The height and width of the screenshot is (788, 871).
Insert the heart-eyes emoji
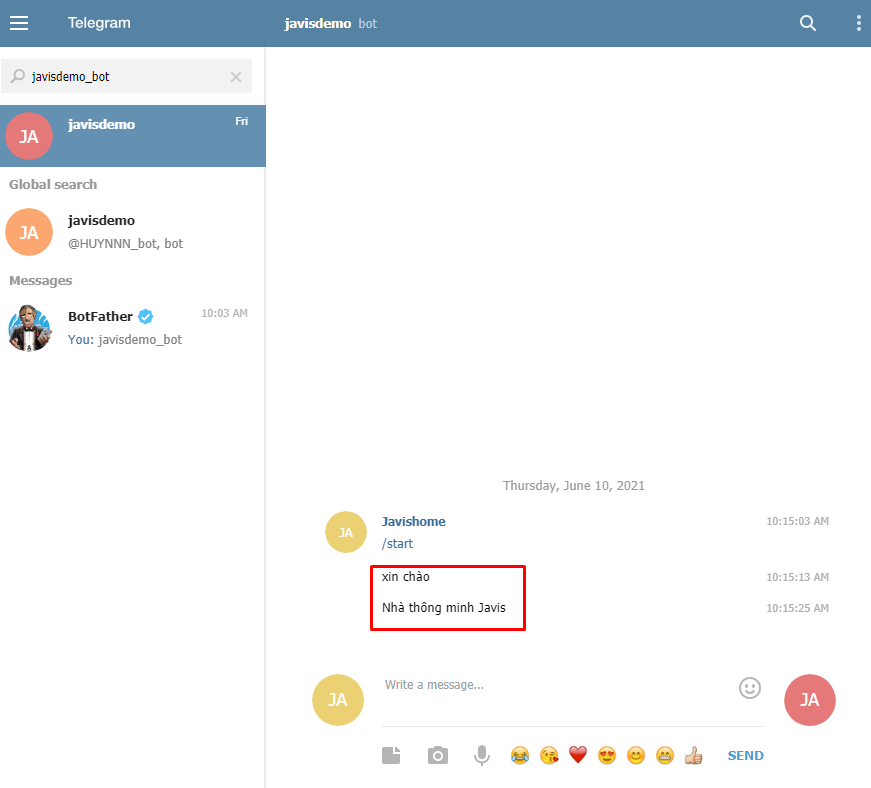[x=607, y=755]
